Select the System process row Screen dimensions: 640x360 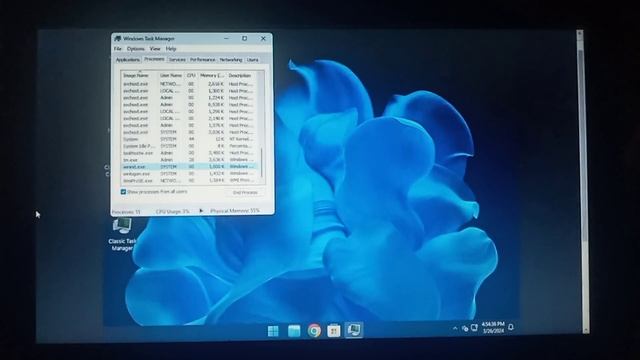point(190,139)
